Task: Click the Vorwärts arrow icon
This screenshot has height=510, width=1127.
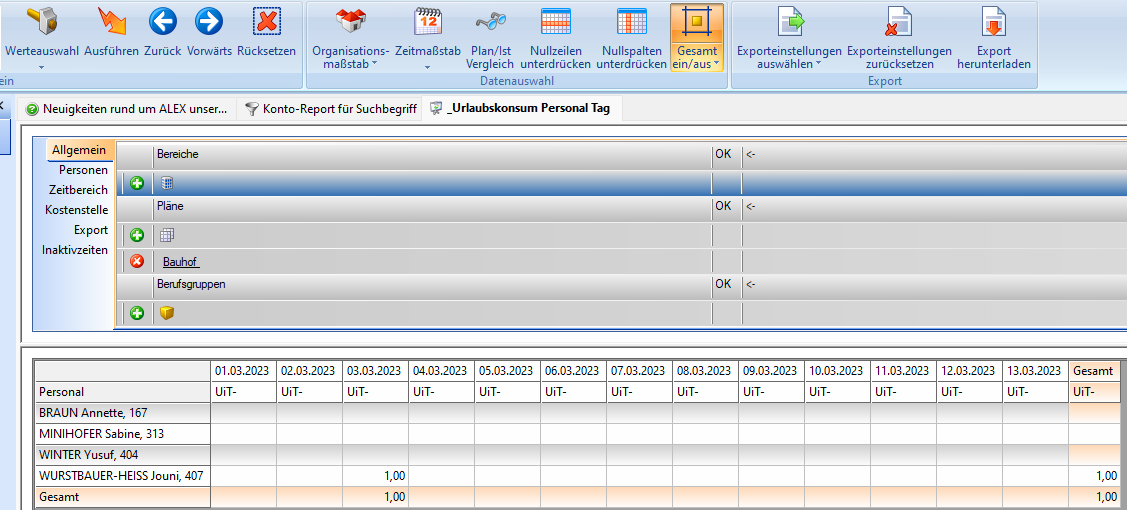Action: (208, 22)
